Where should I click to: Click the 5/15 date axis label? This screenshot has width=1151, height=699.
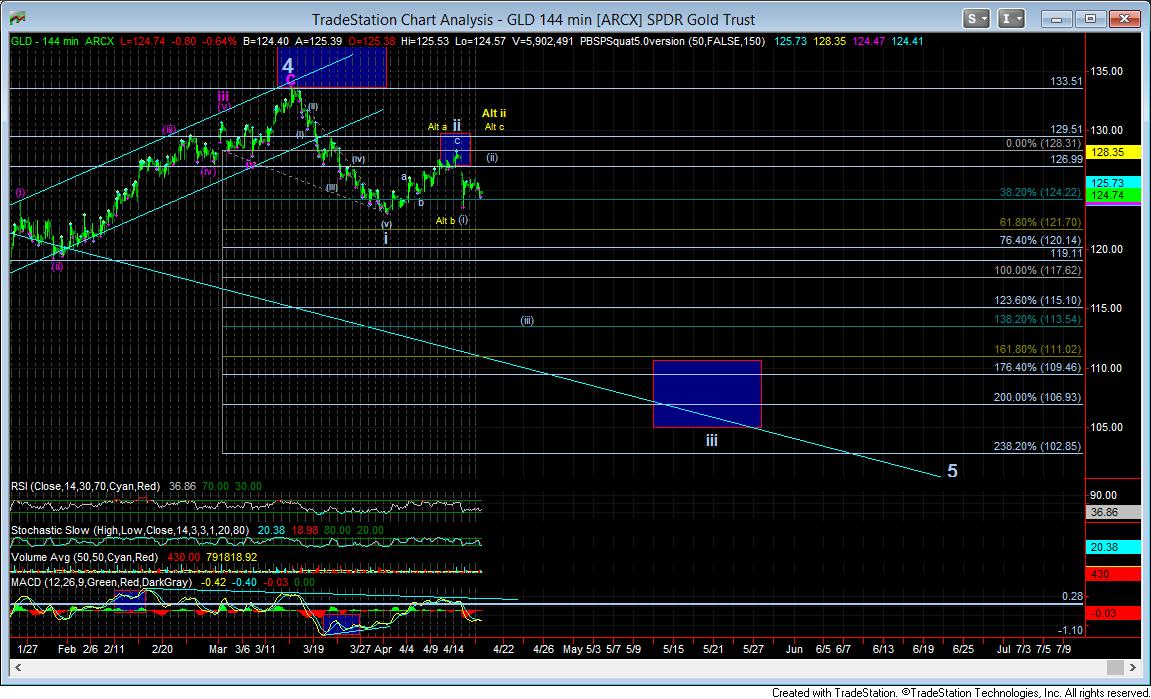[x=674, y=649]
